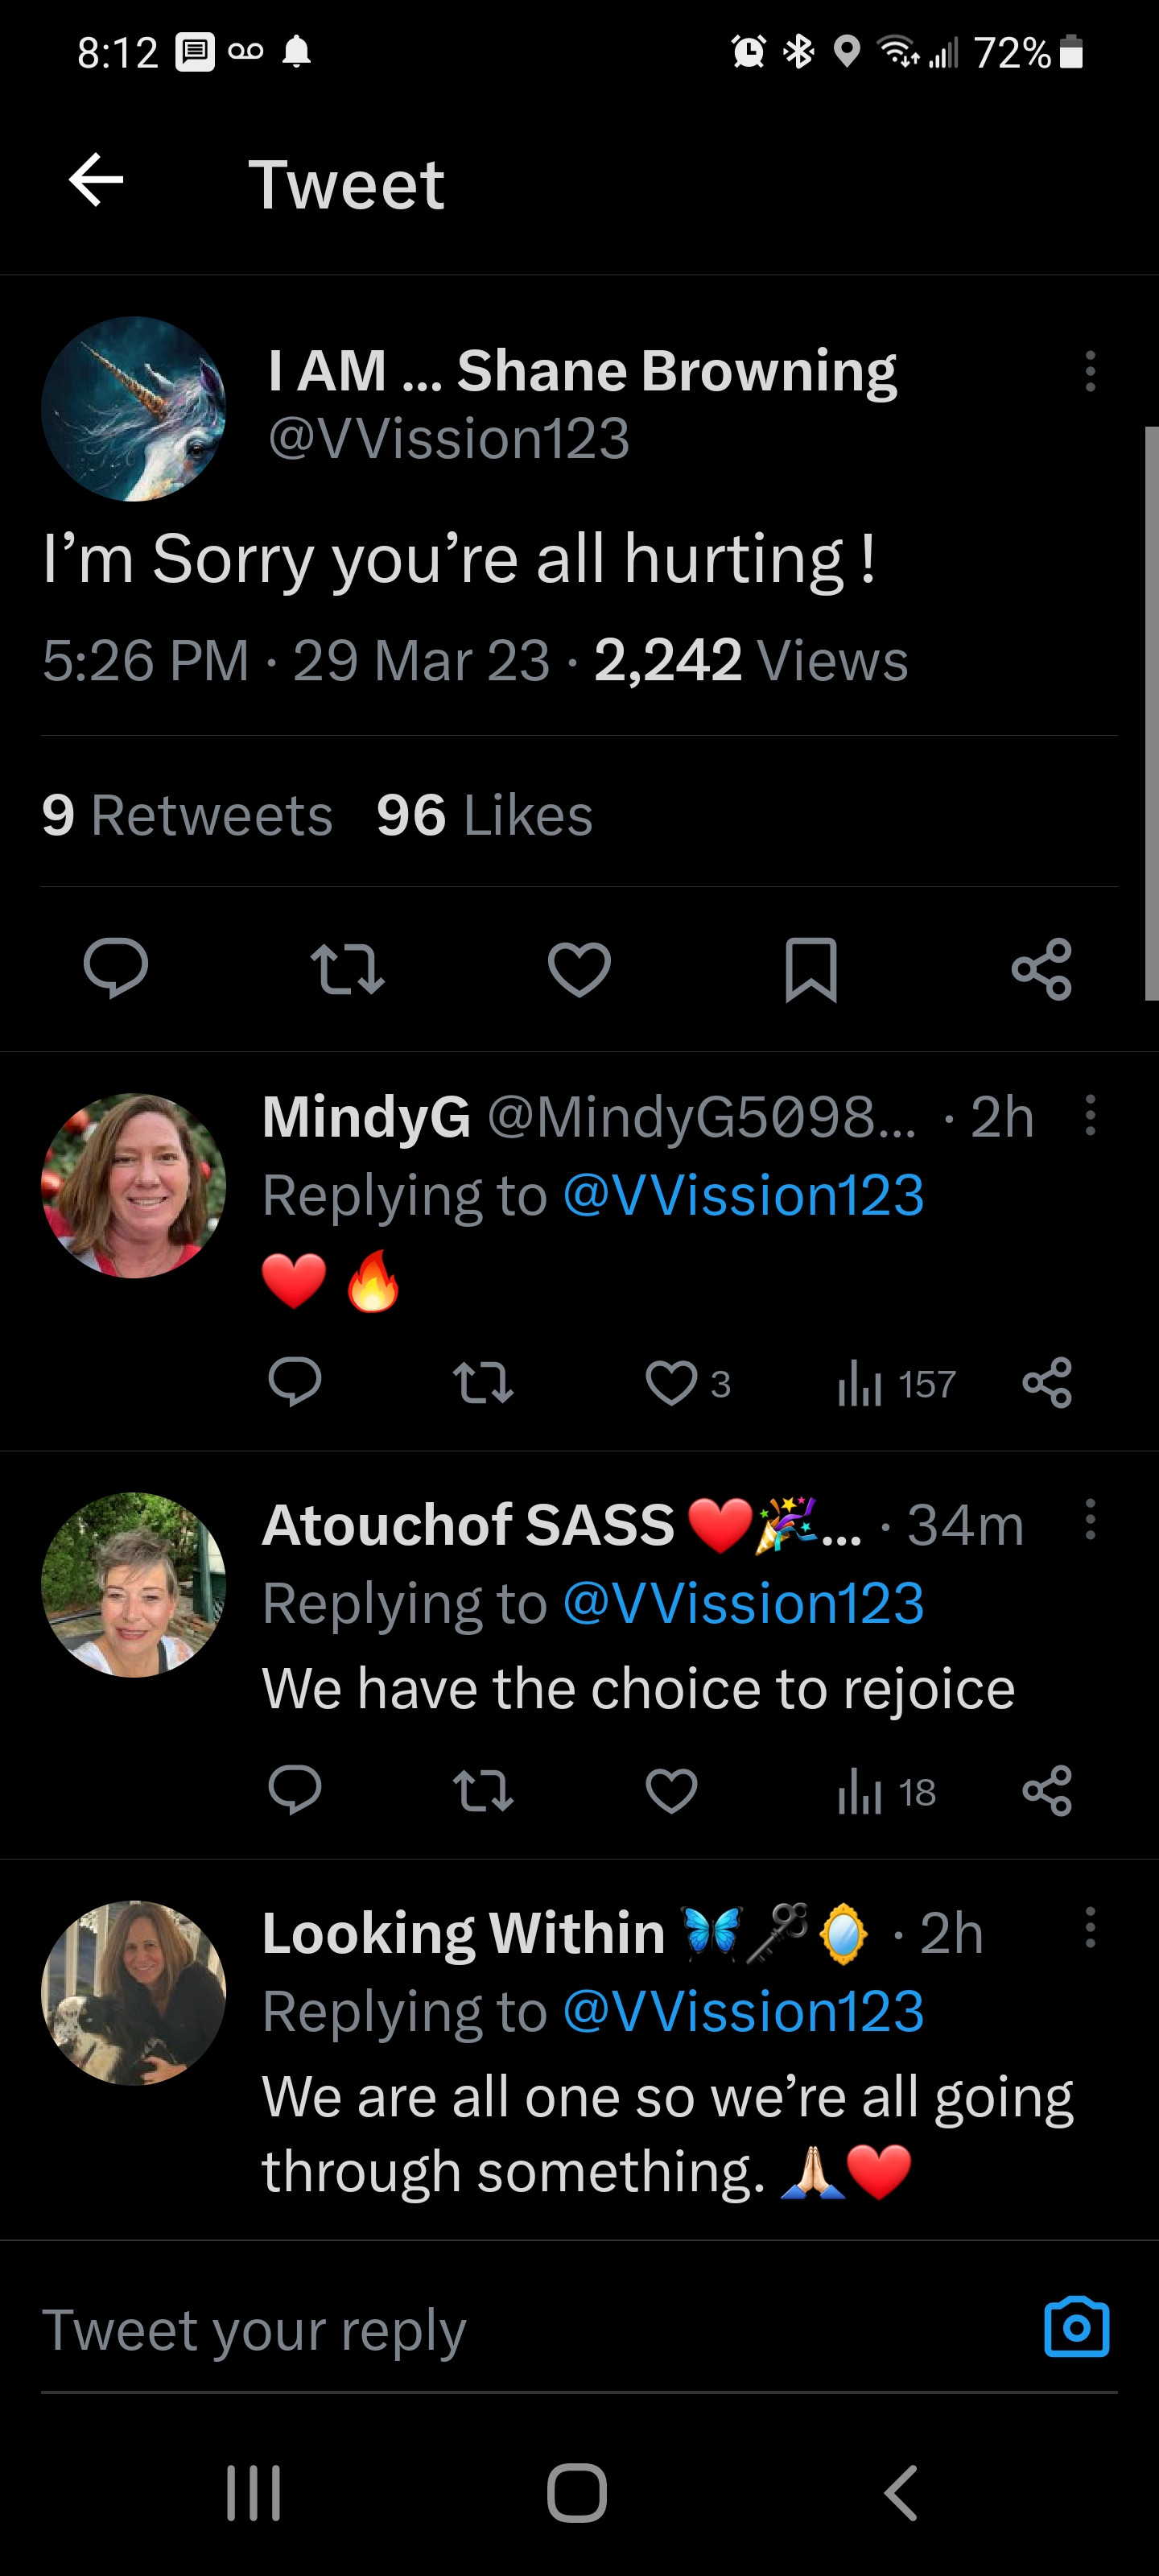Open the main tweet's three-dot menu
The width and height of the screenshot is (1159, 2576).
pyautogui.click(x=1090, y=371)
